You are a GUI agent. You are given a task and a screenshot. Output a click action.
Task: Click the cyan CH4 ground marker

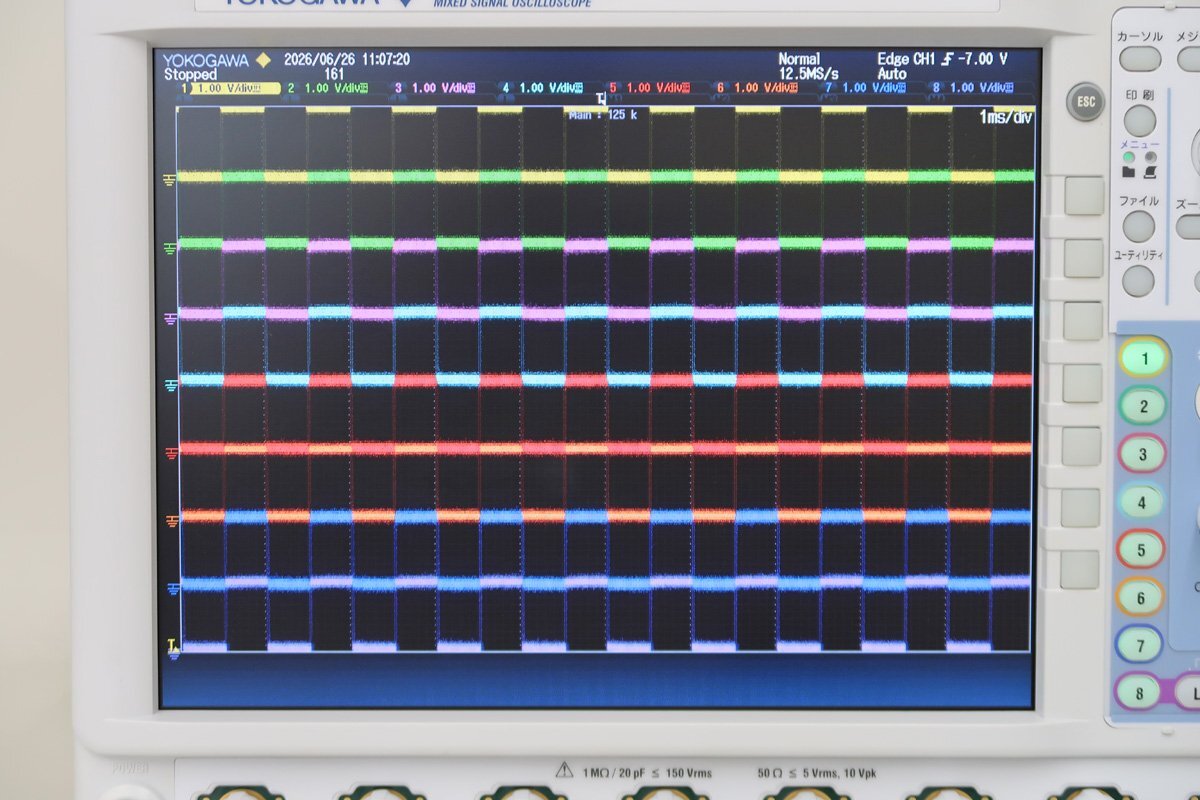169,385
